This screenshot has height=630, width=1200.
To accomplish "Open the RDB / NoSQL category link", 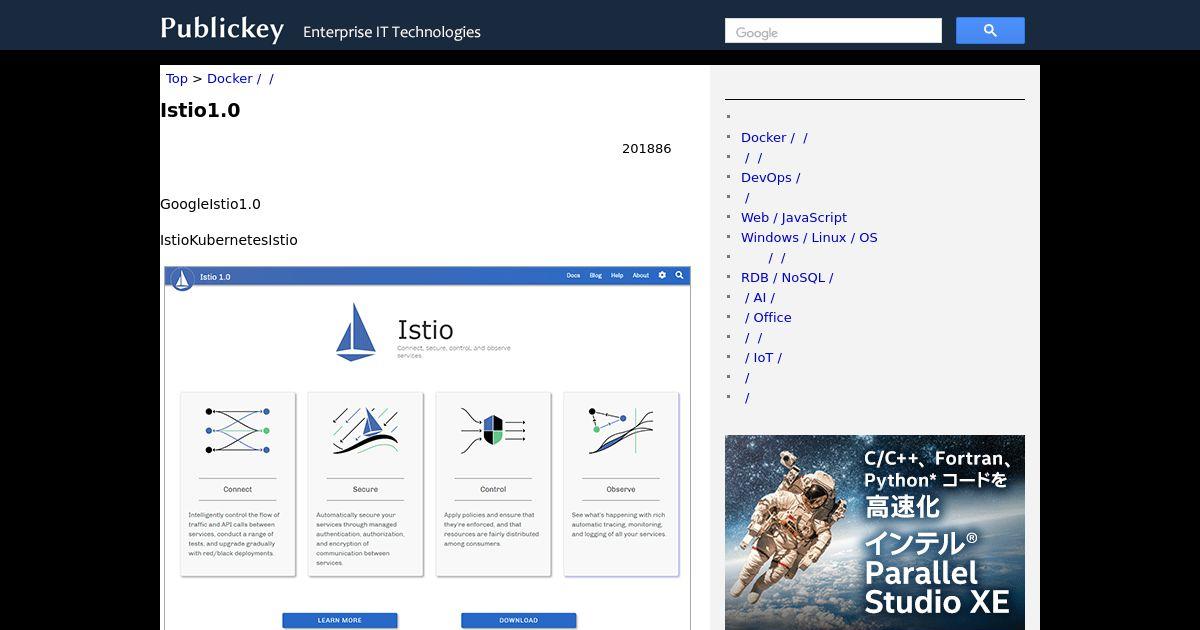I will pos(787,277).
